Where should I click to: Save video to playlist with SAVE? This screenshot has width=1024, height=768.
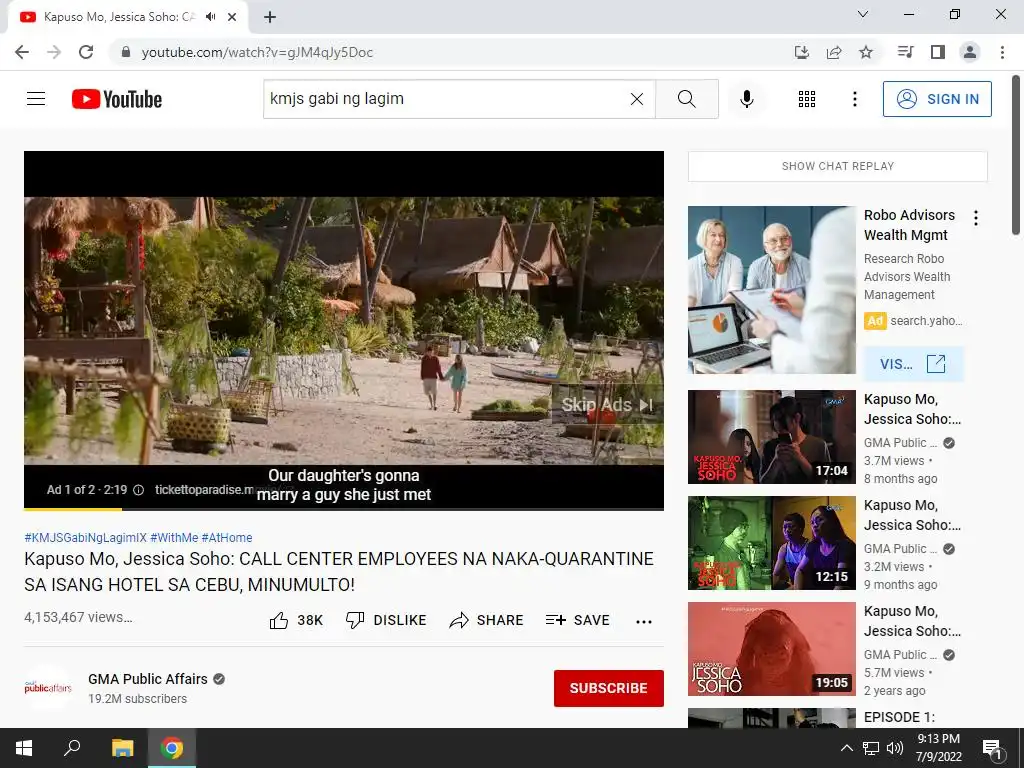click(x=577, y=620)
